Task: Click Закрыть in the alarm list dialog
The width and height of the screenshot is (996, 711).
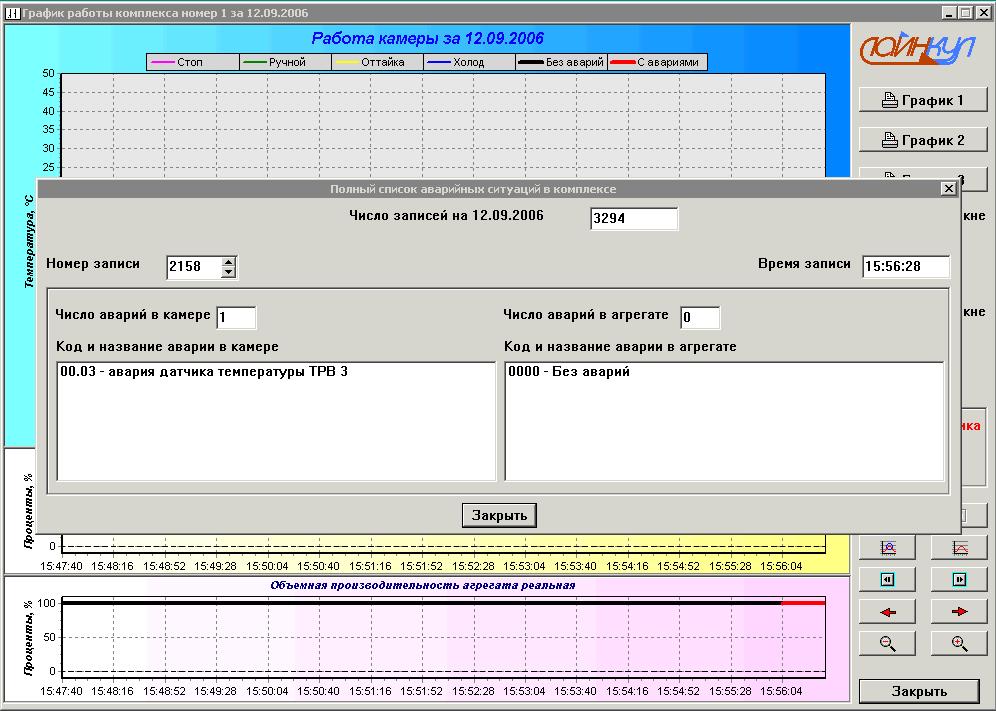Action: coord(499,515)
